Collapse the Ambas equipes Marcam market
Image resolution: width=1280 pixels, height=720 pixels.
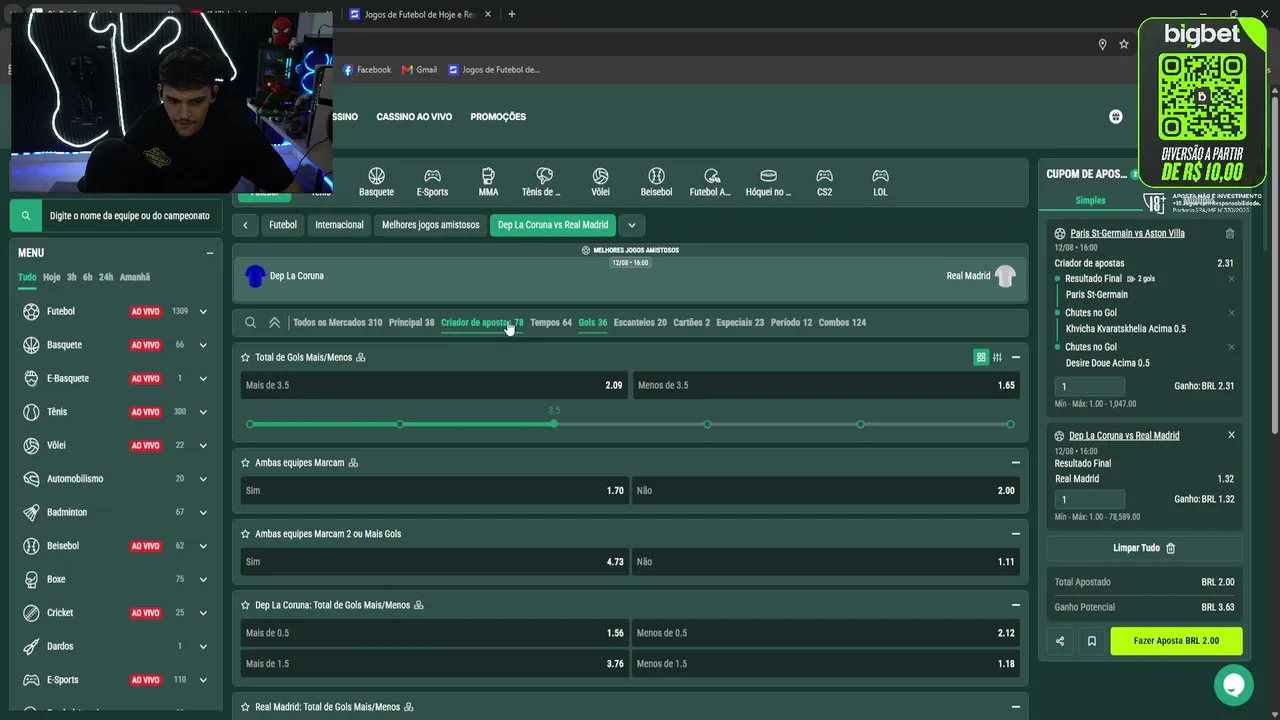[x=1015, y=463]
